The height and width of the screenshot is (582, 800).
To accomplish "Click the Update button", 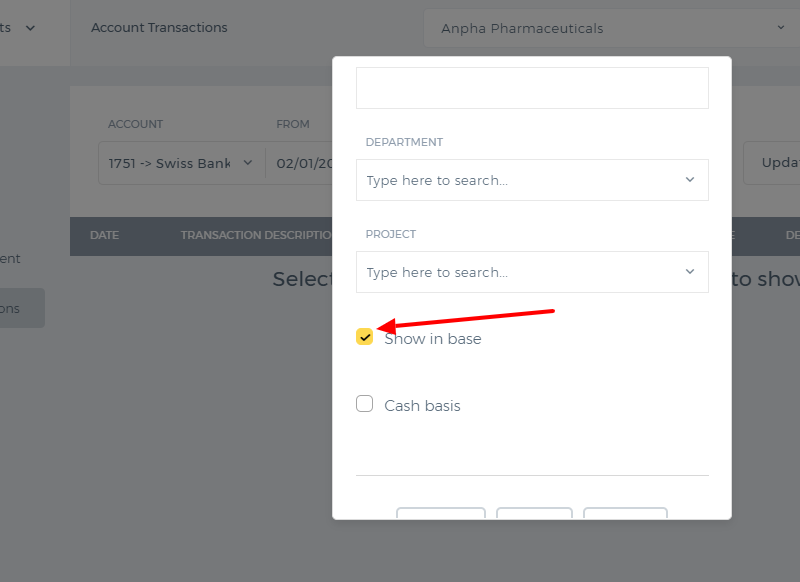I will [x=771, y=163].
